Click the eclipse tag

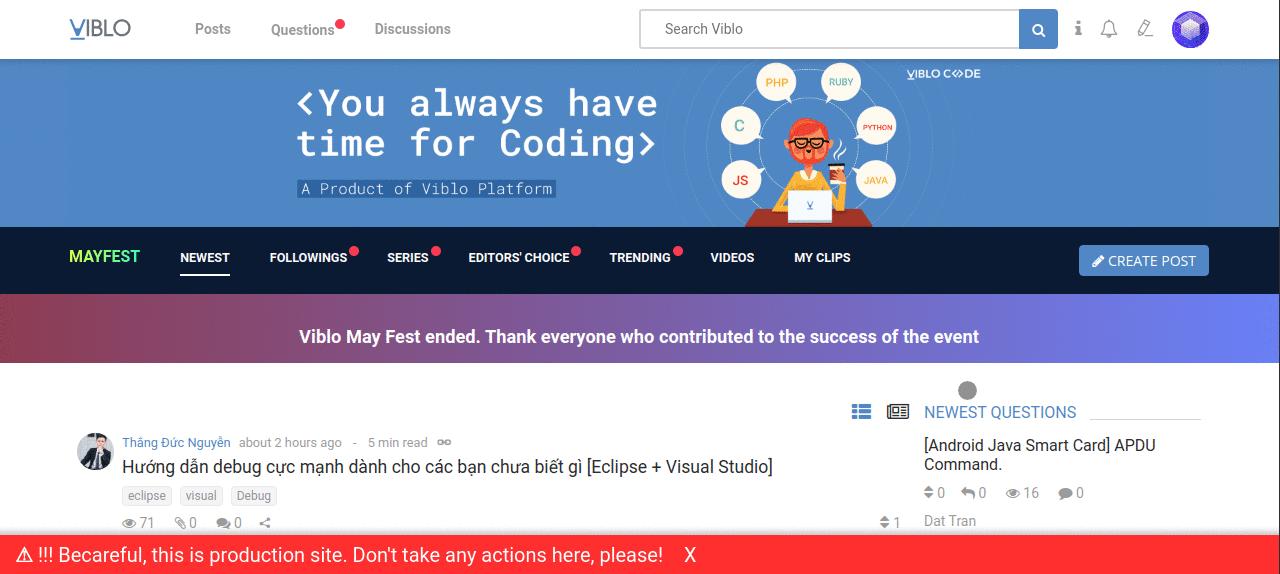point(147,496)
